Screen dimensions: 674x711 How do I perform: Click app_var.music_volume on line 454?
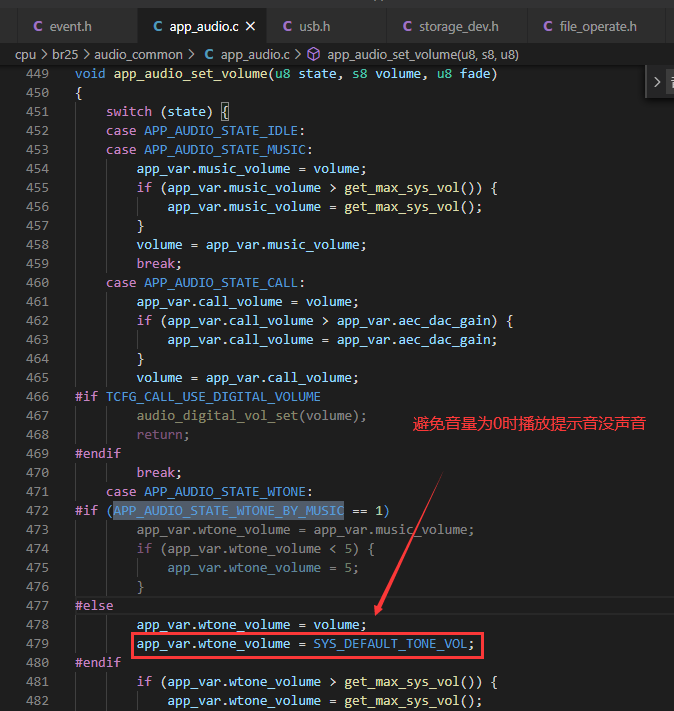[x=213, y=169]
